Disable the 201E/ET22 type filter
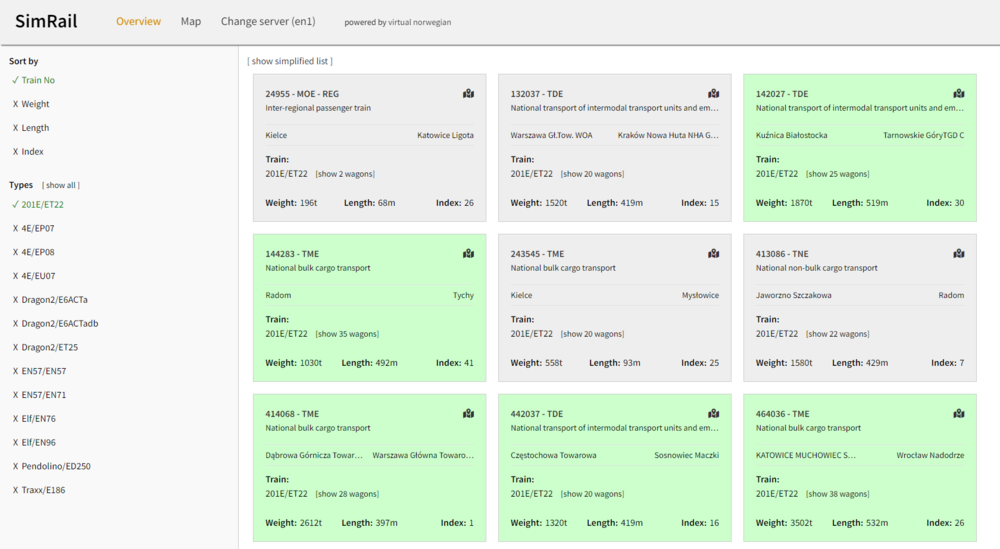This screenshot has height=549, width=1000. tap(42, 204)
